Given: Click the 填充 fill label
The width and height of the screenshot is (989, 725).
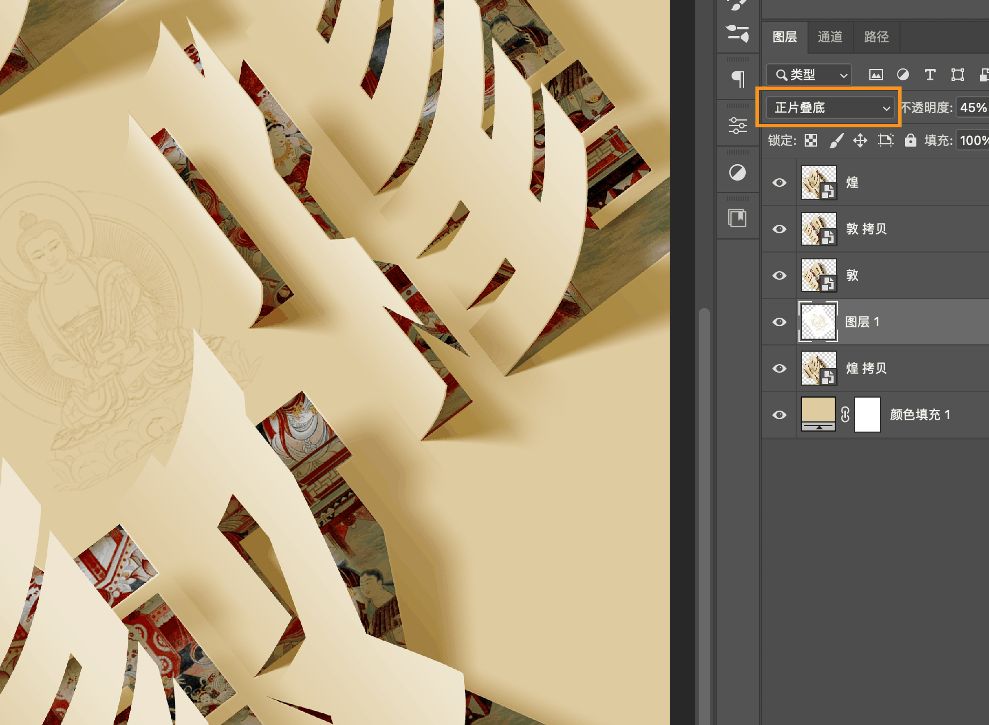Looking at the screenshot, I should [x=938, y=140].
